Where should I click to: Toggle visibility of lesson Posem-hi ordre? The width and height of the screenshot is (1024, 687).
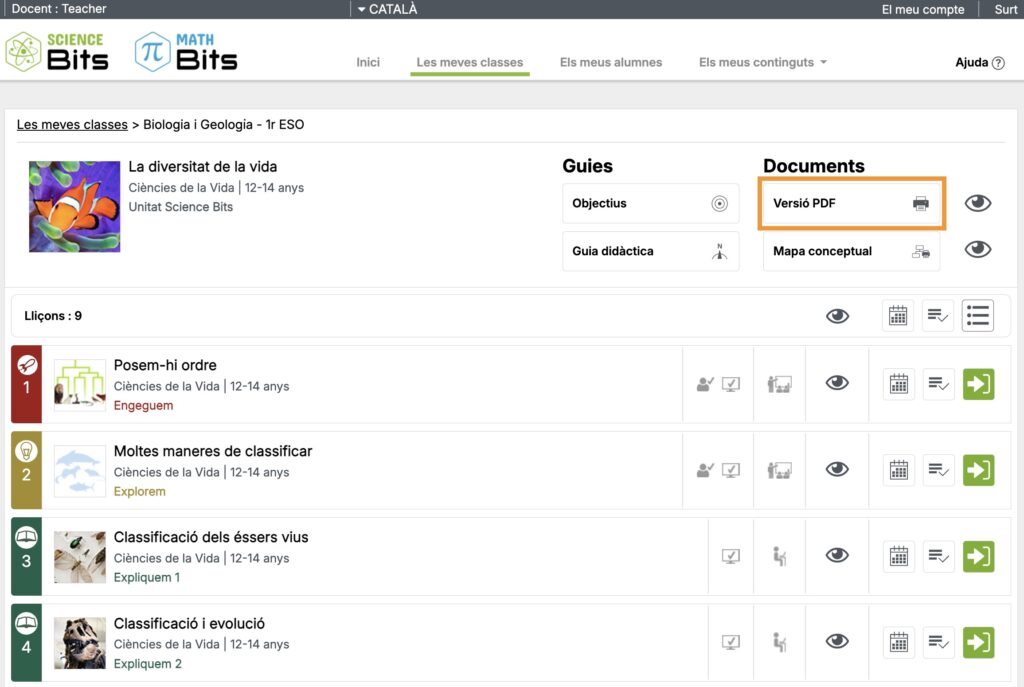[837, 384]
